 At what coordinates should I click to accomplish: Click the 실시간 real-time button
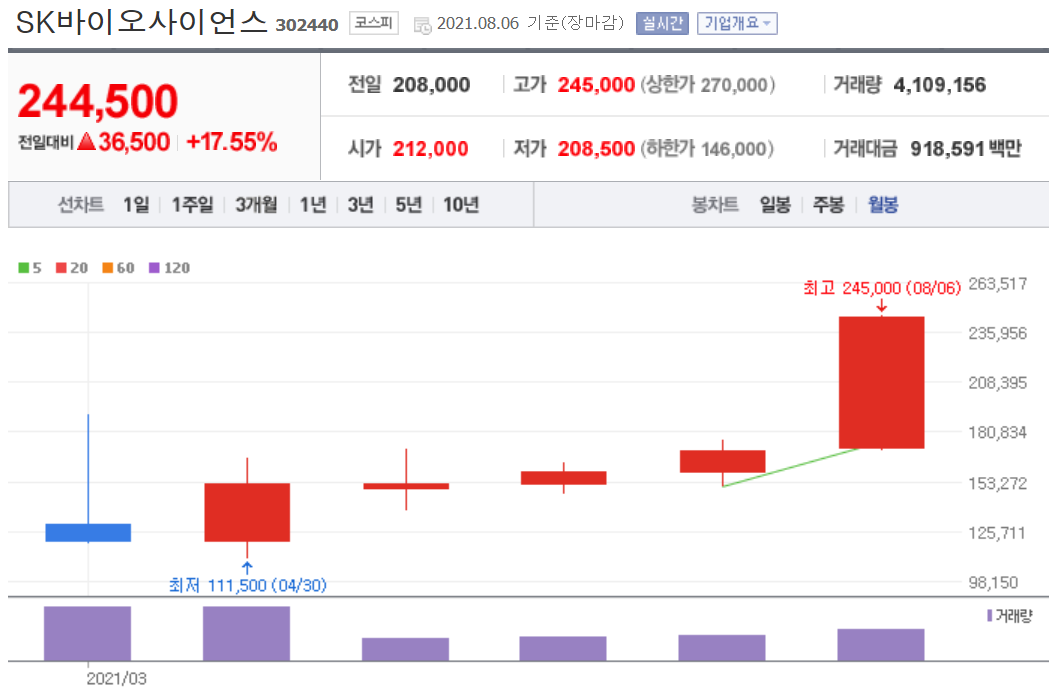(x=662, y=23)
